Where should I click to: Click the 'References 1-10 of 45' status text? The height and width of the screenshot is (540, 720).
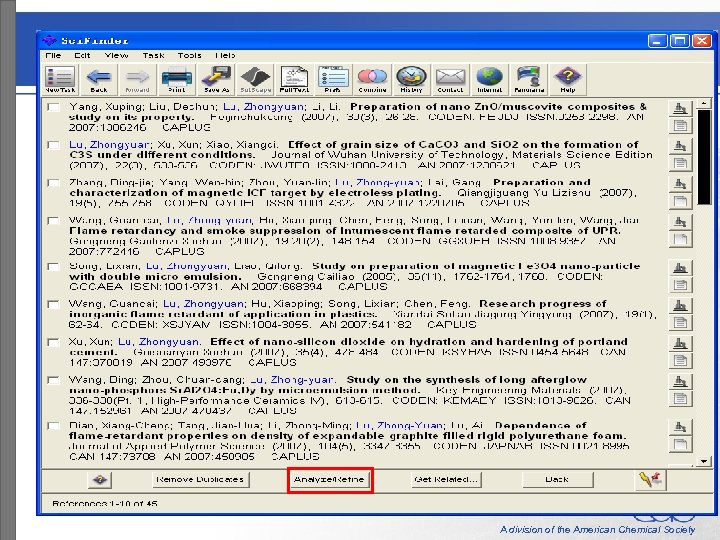click(x=105, y=504)
